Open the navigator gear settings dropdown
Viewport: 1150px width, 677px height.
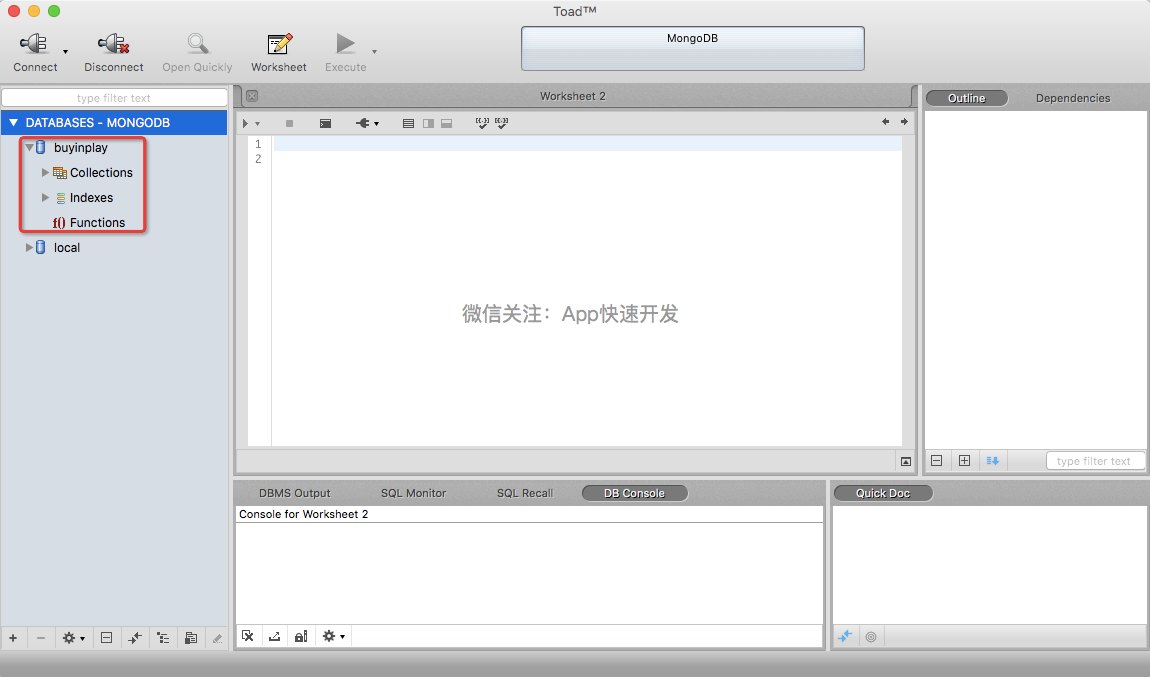click(73, 638)
